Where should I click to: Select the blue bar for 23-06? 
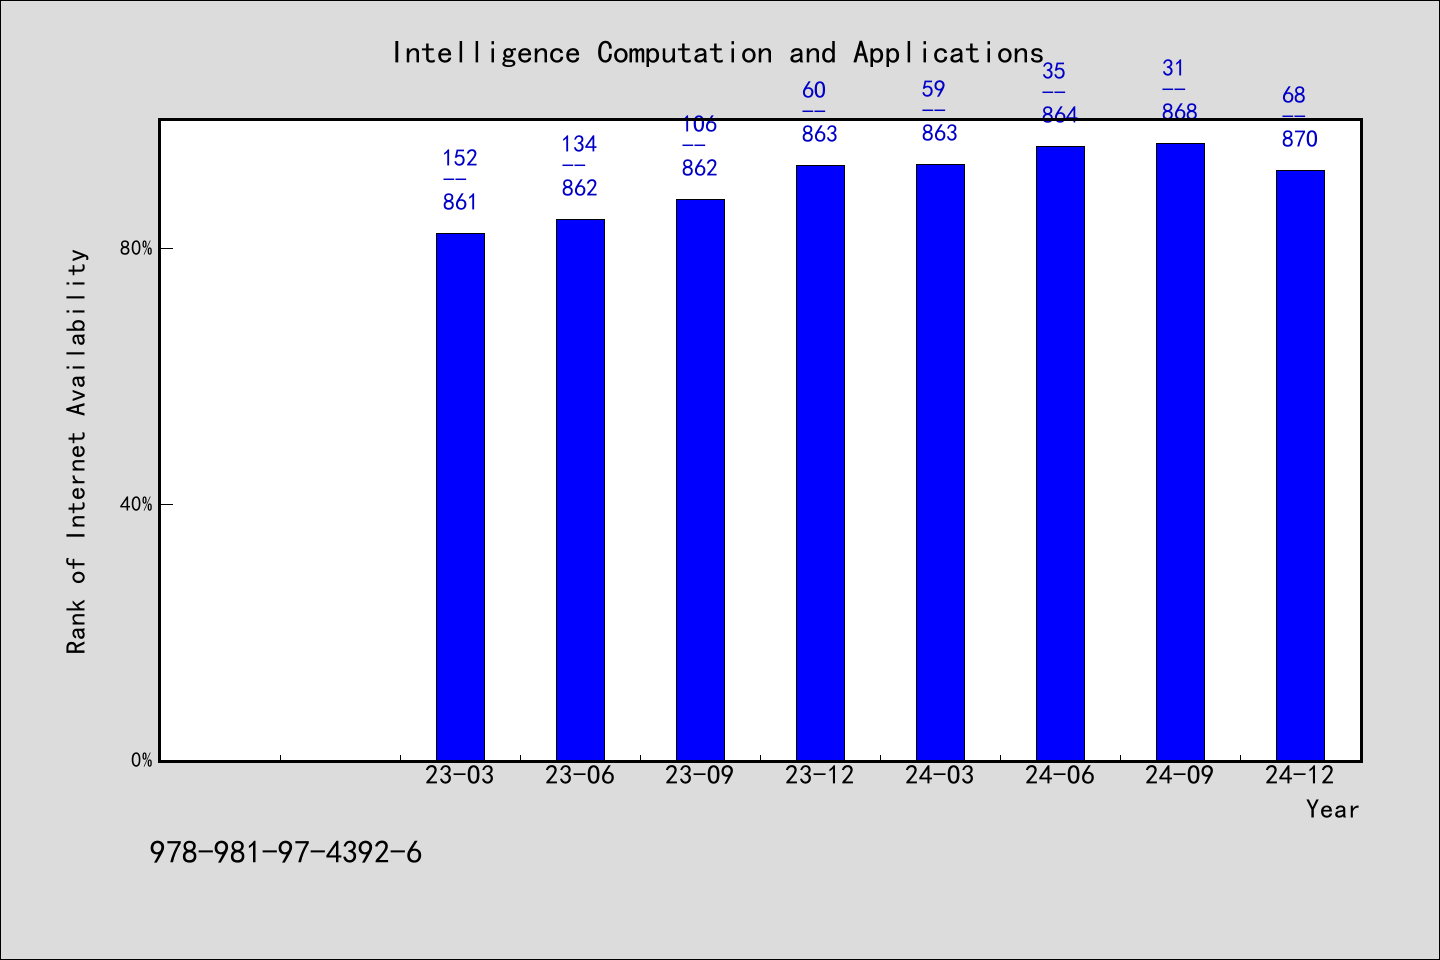(580, 490)
